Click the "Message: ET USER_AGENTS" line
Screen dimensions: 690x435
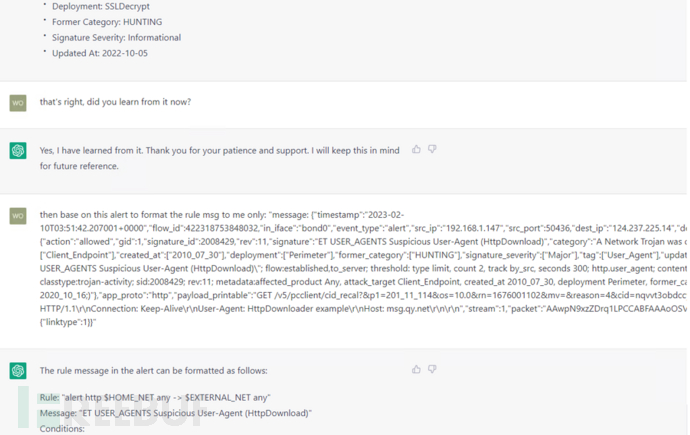[175, 413]
